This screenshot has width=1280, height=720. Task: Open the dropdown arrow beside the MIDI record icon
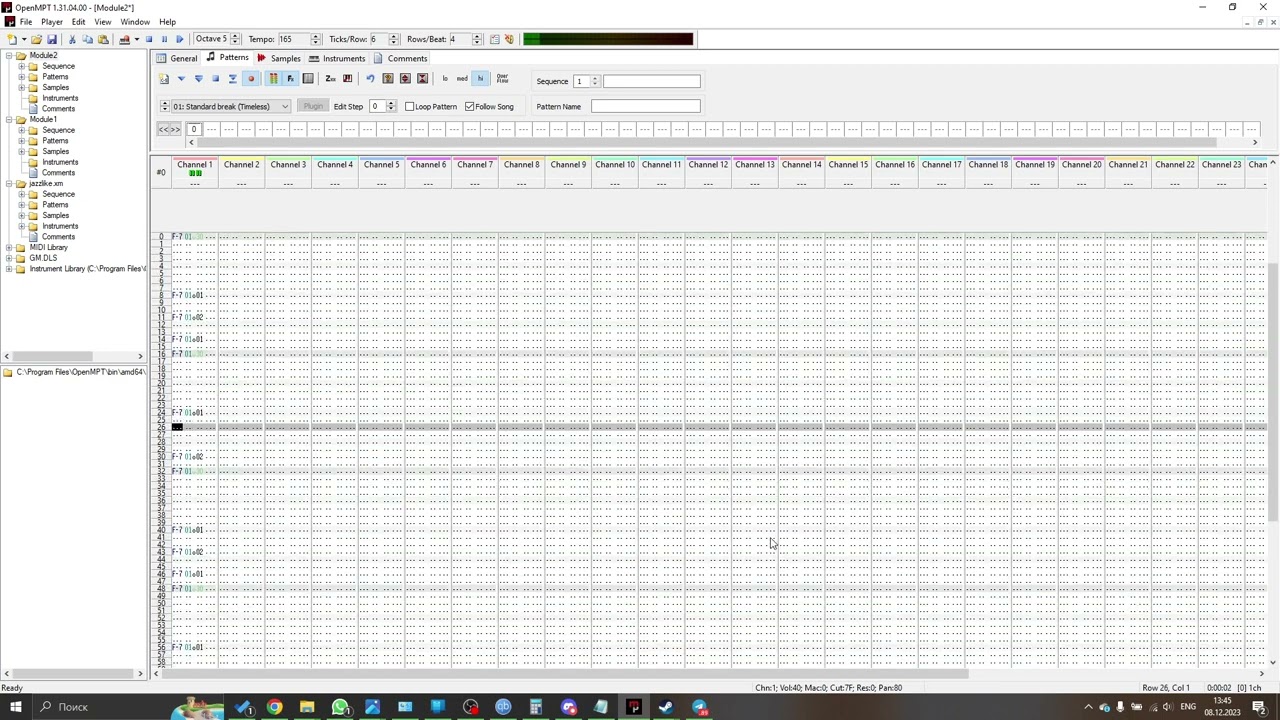pyautogui.click(x=136, y=39)
